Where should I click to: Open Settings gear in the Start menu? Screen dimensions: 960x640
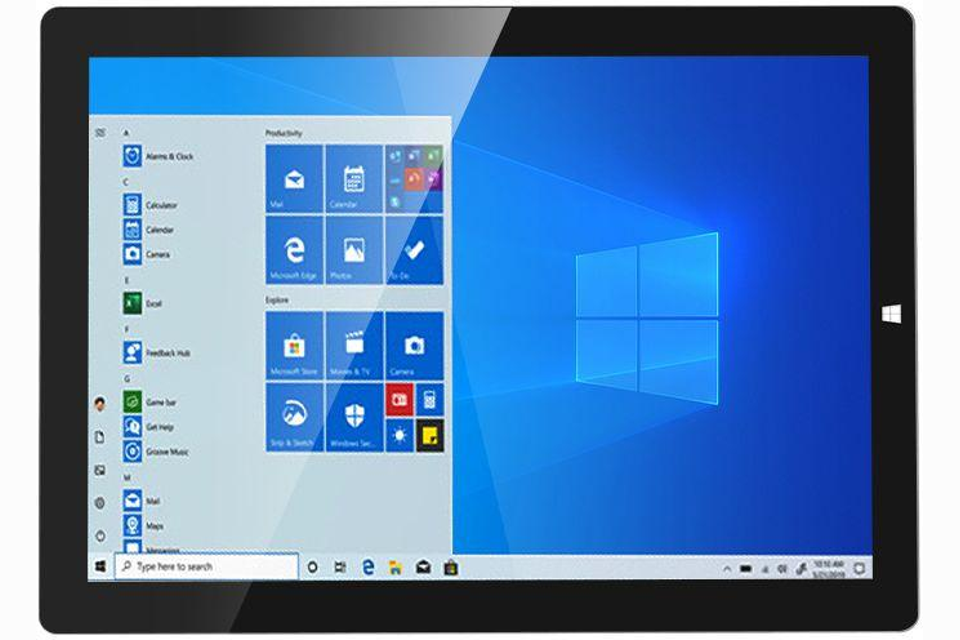(x=100, y=503)
